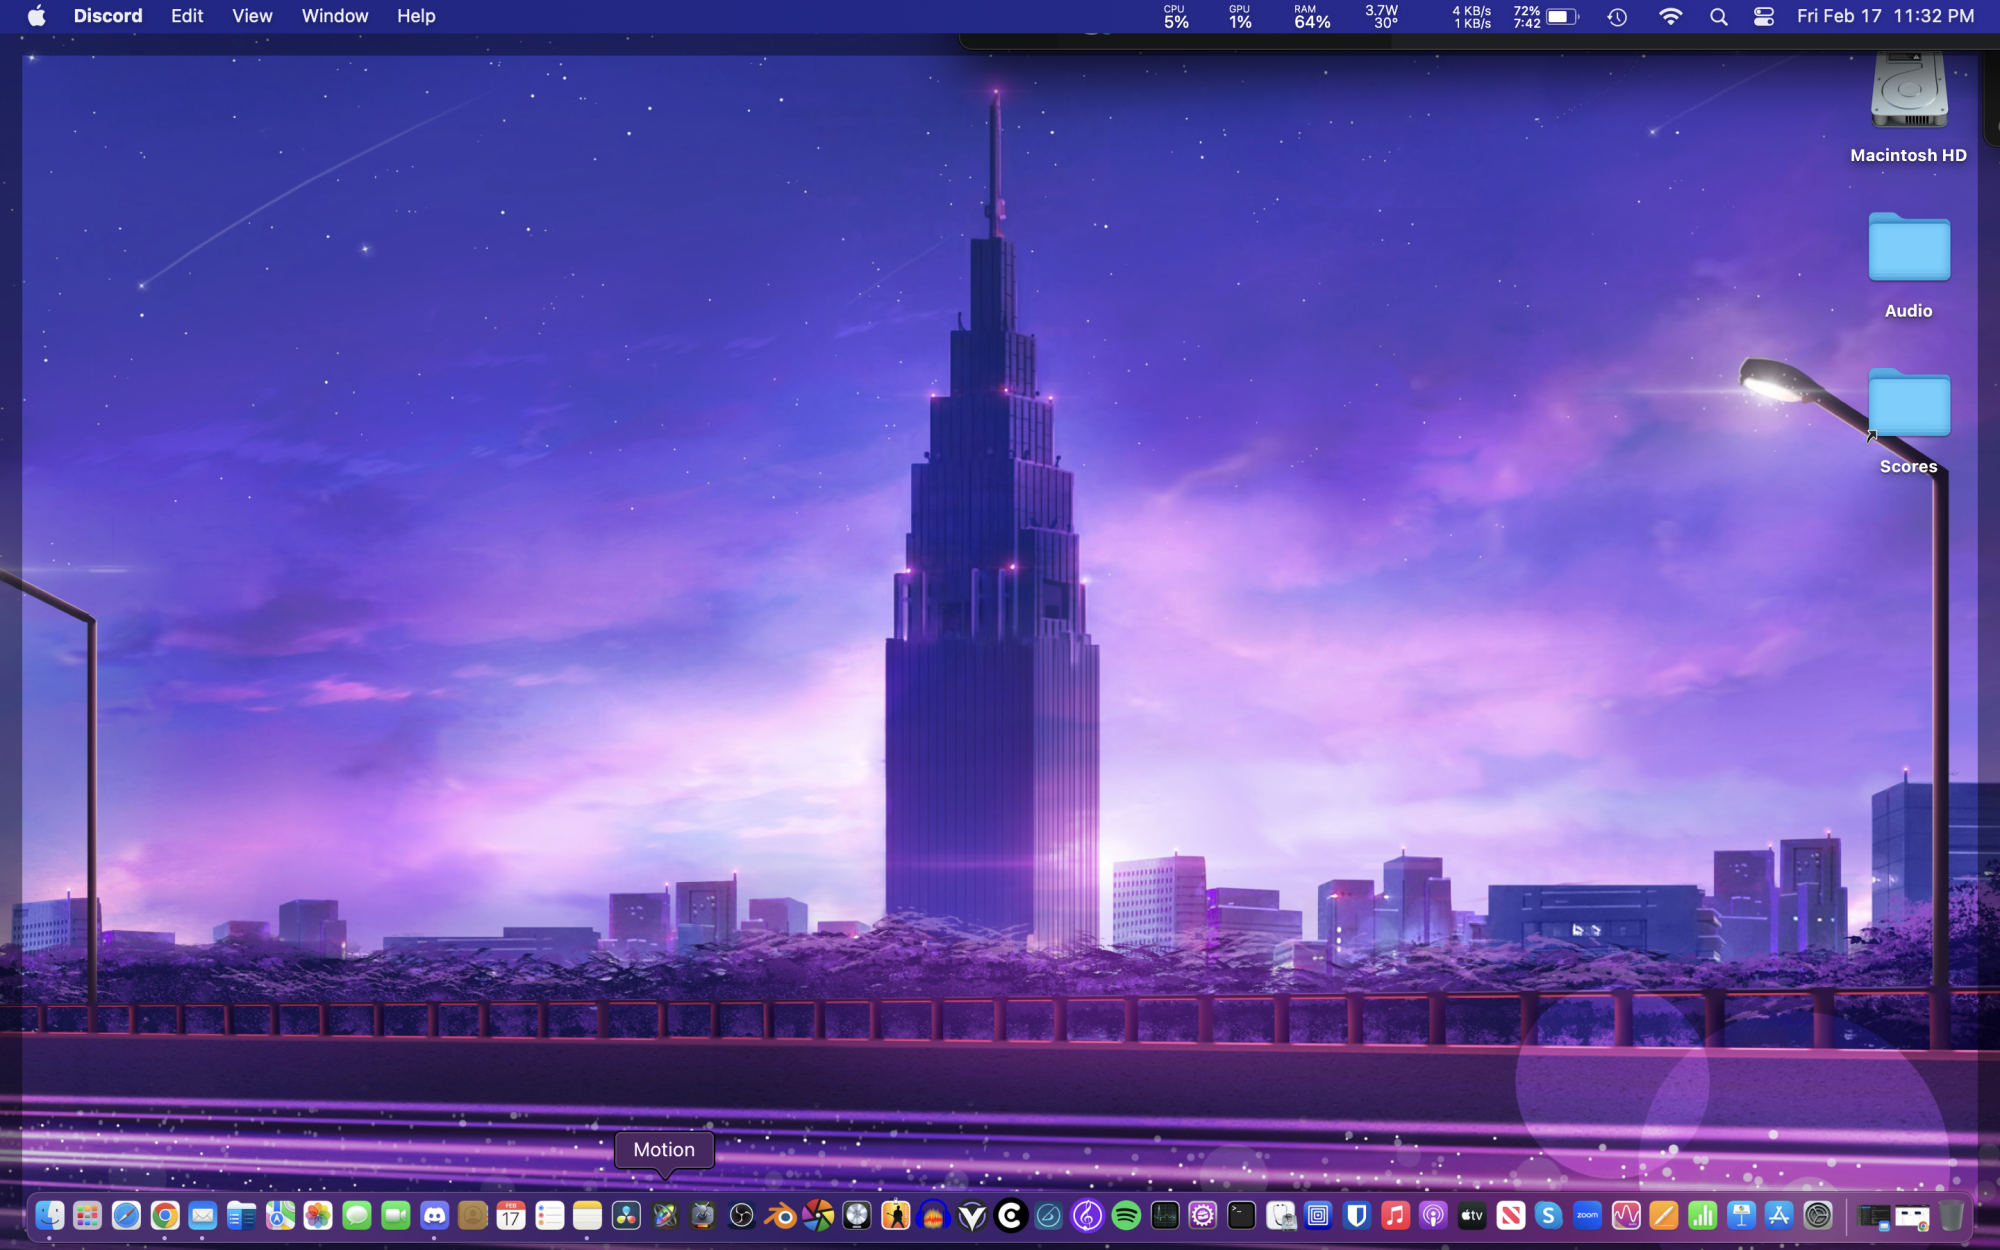Open Zoom from the Dock
The width and height of the screenshot is (2000, 1250).
(x=1587, y=1215)
